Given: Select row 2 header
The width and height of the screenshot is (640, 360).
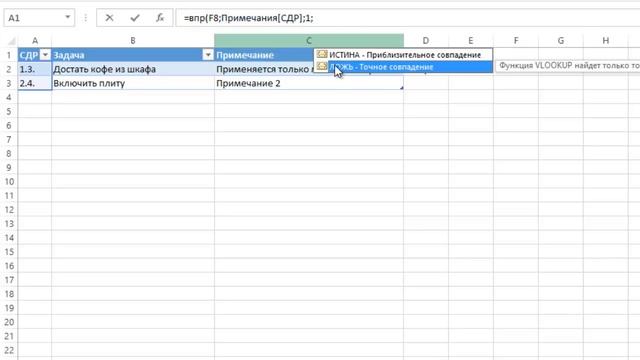Looking at the screenshot, I should (x=9, y=69).
